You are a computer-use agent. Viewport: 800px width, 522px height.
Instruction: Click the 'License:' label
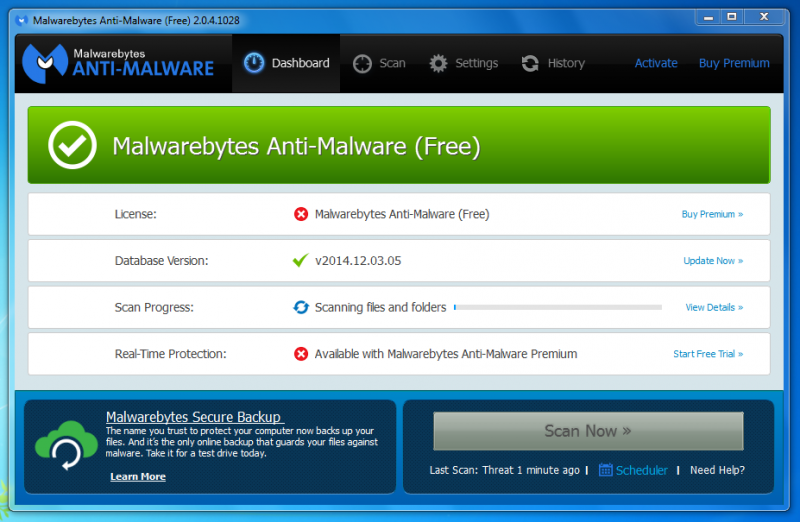pyautogui.click(x=136, y=214)
